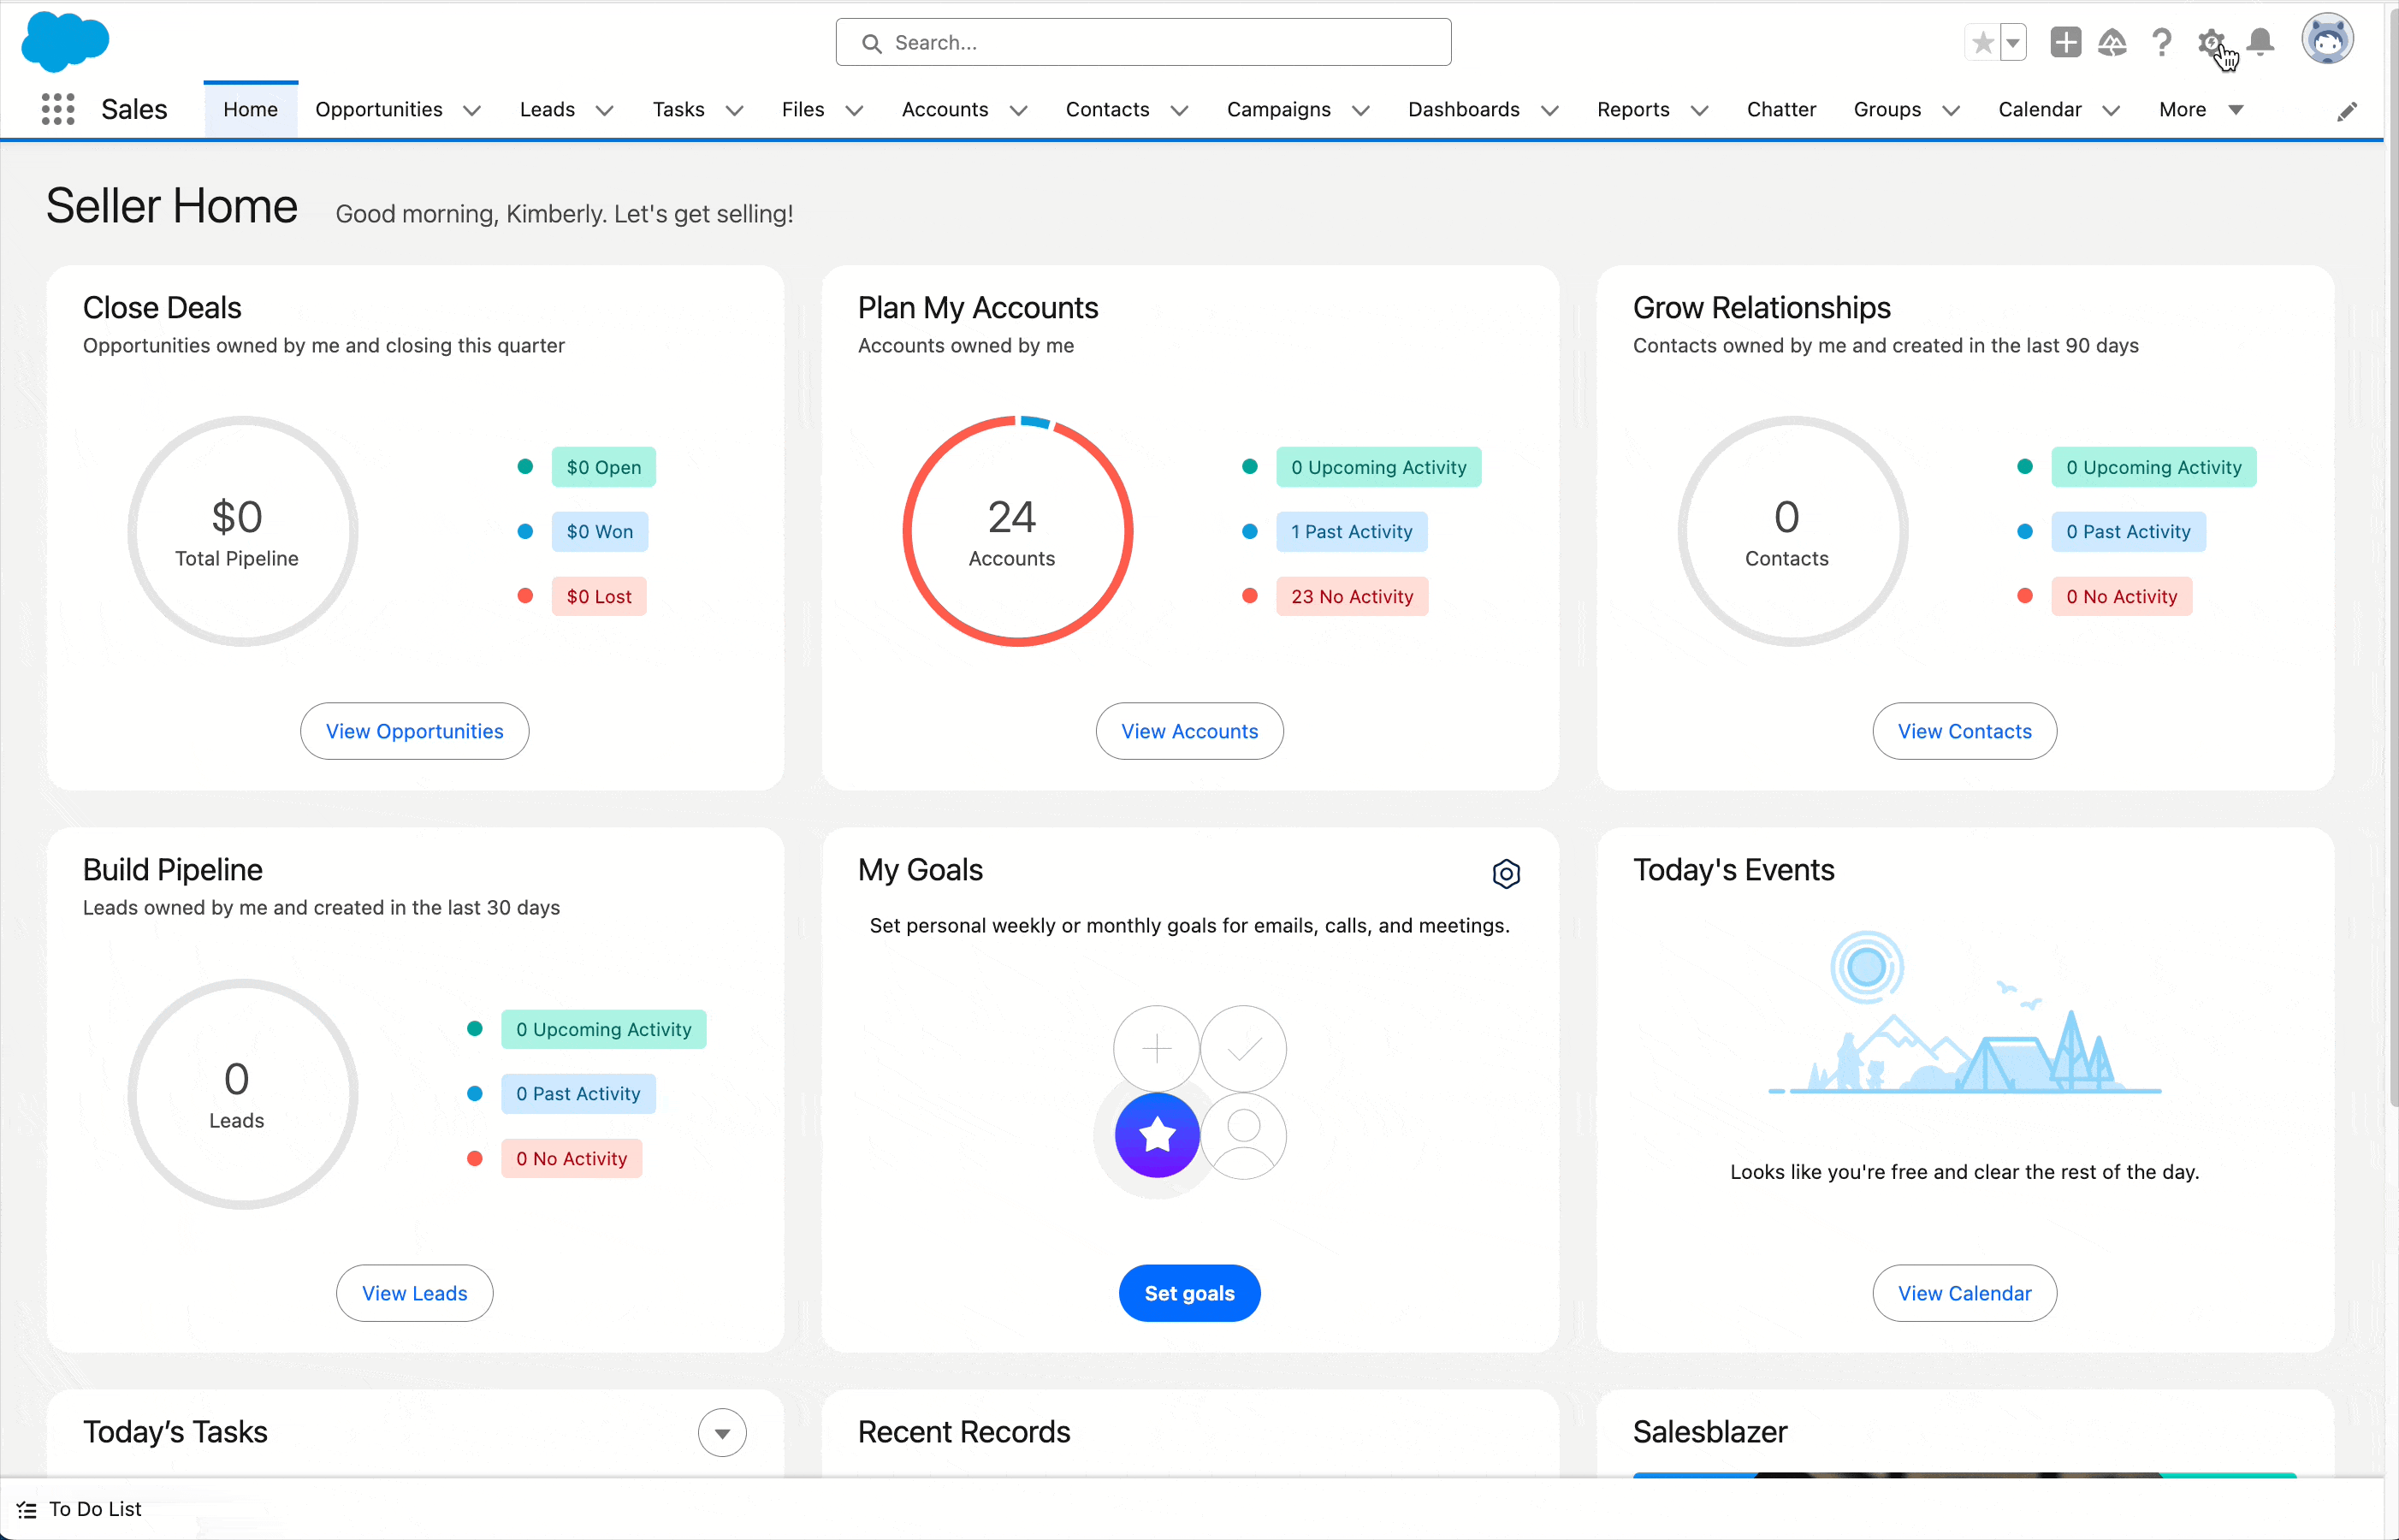Click the Setup gear icon

[x=2210, y=43]
